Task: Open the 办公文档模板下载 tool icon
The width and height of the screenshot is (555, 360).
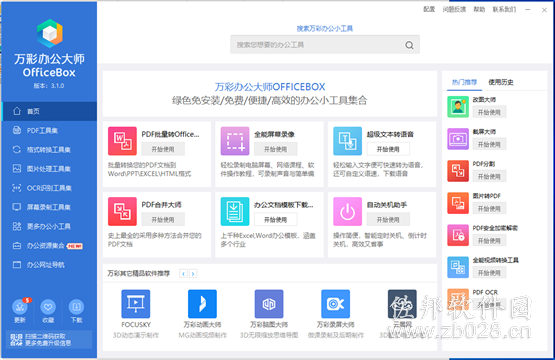Action: 235,211
